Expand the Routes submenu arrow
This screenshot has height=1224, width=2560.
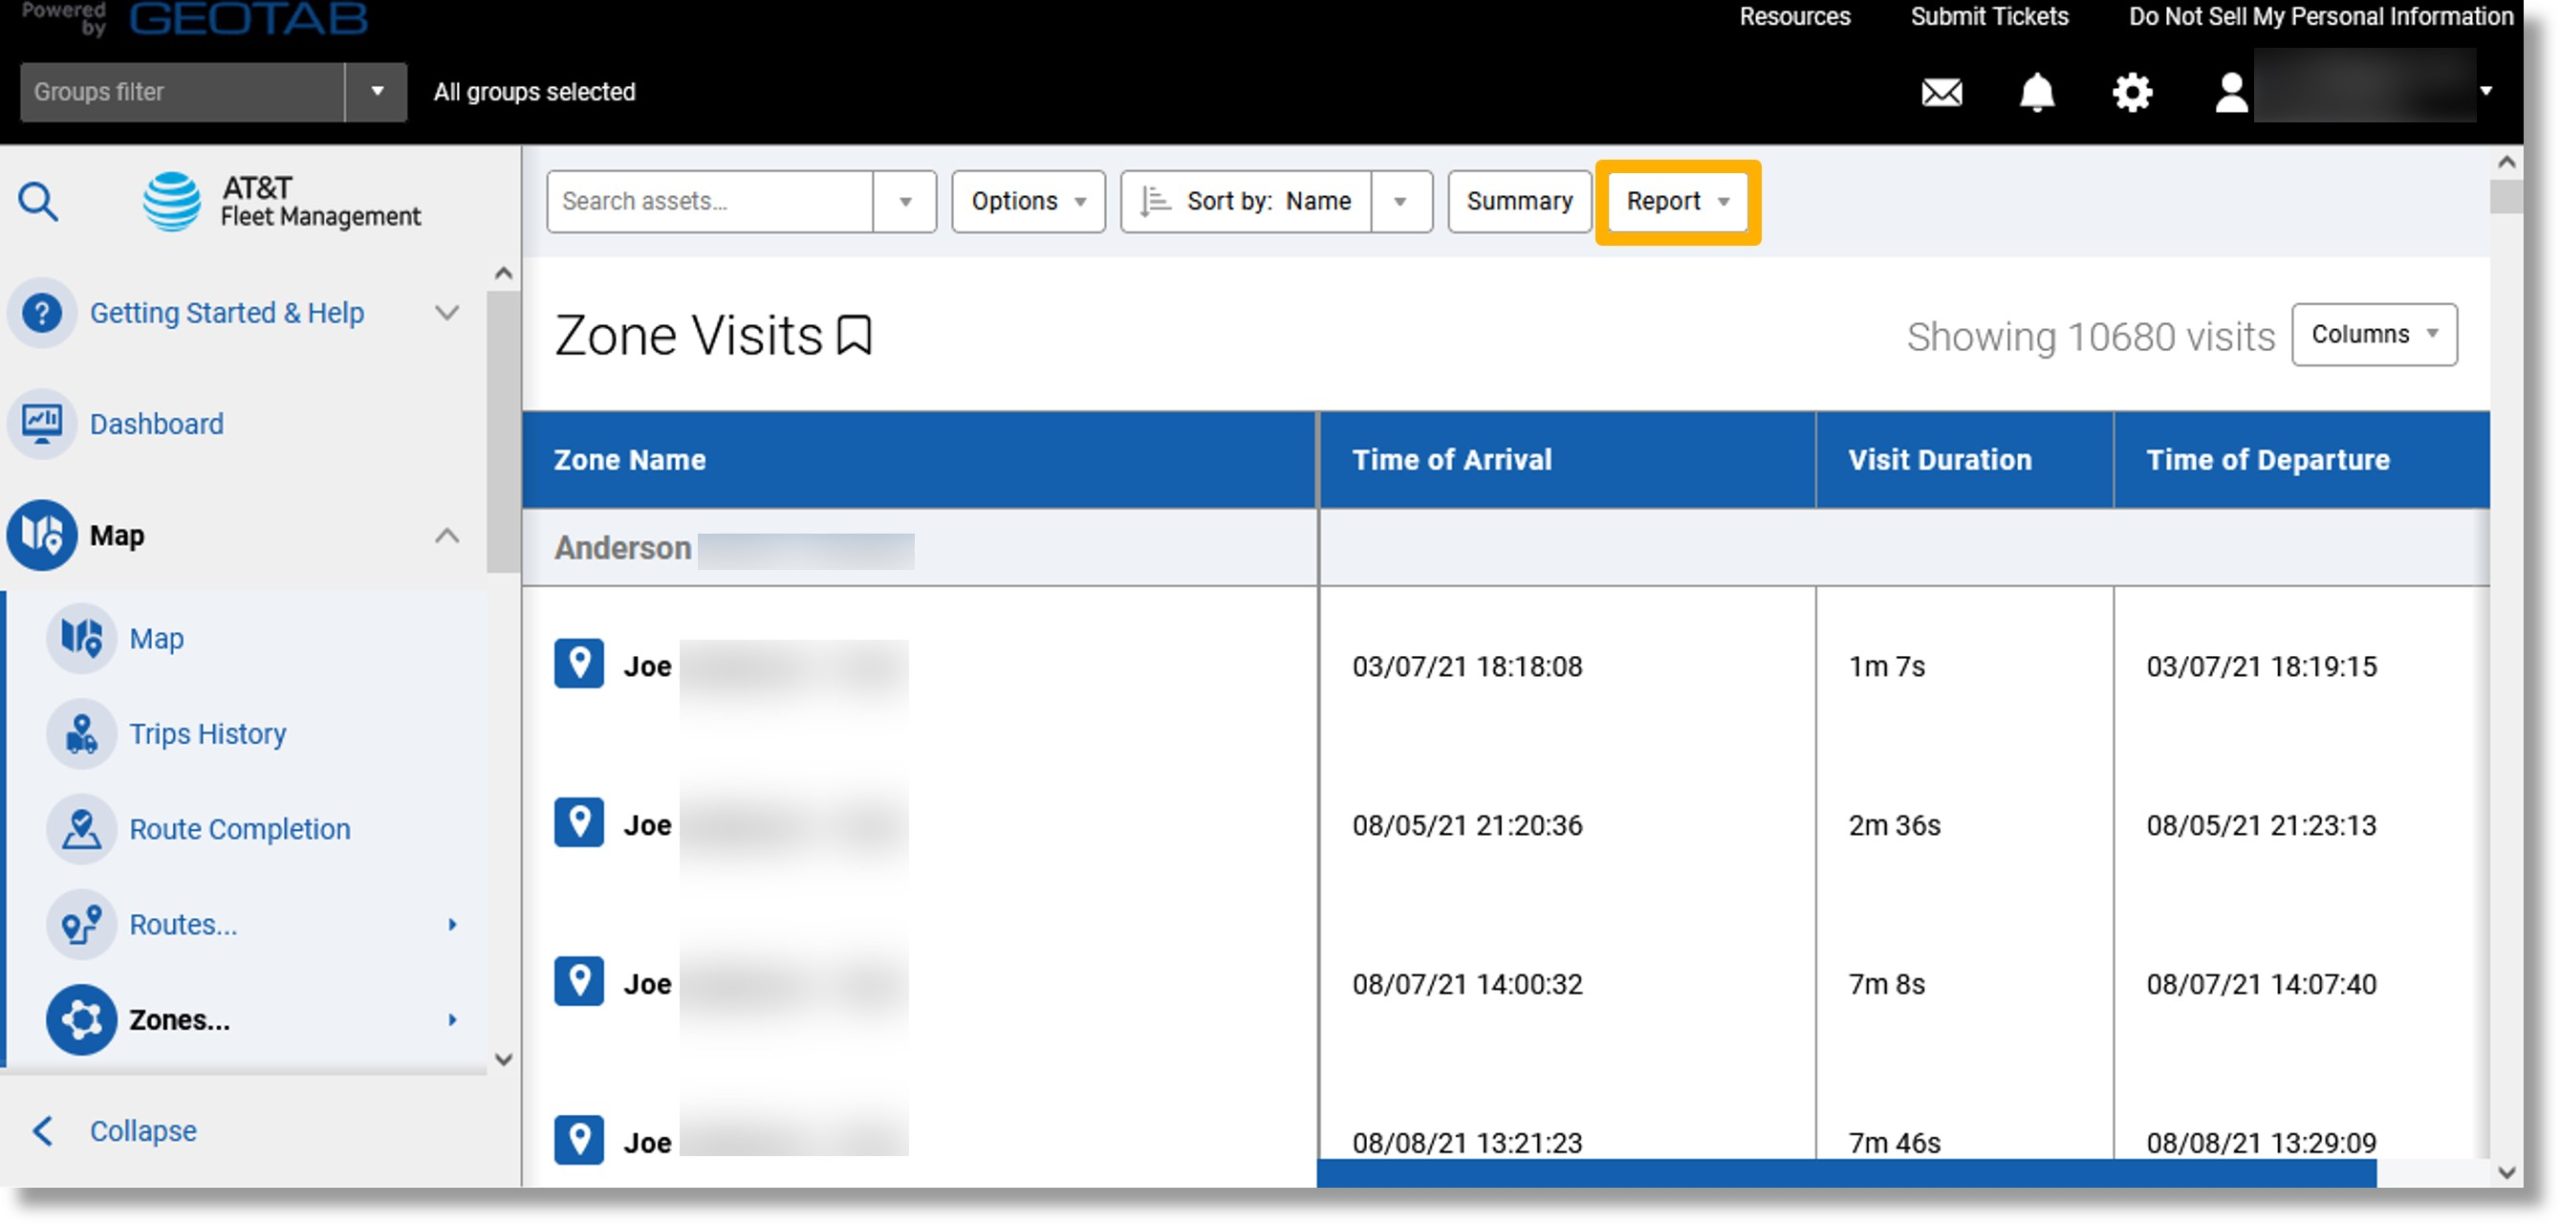click(453, 924)
